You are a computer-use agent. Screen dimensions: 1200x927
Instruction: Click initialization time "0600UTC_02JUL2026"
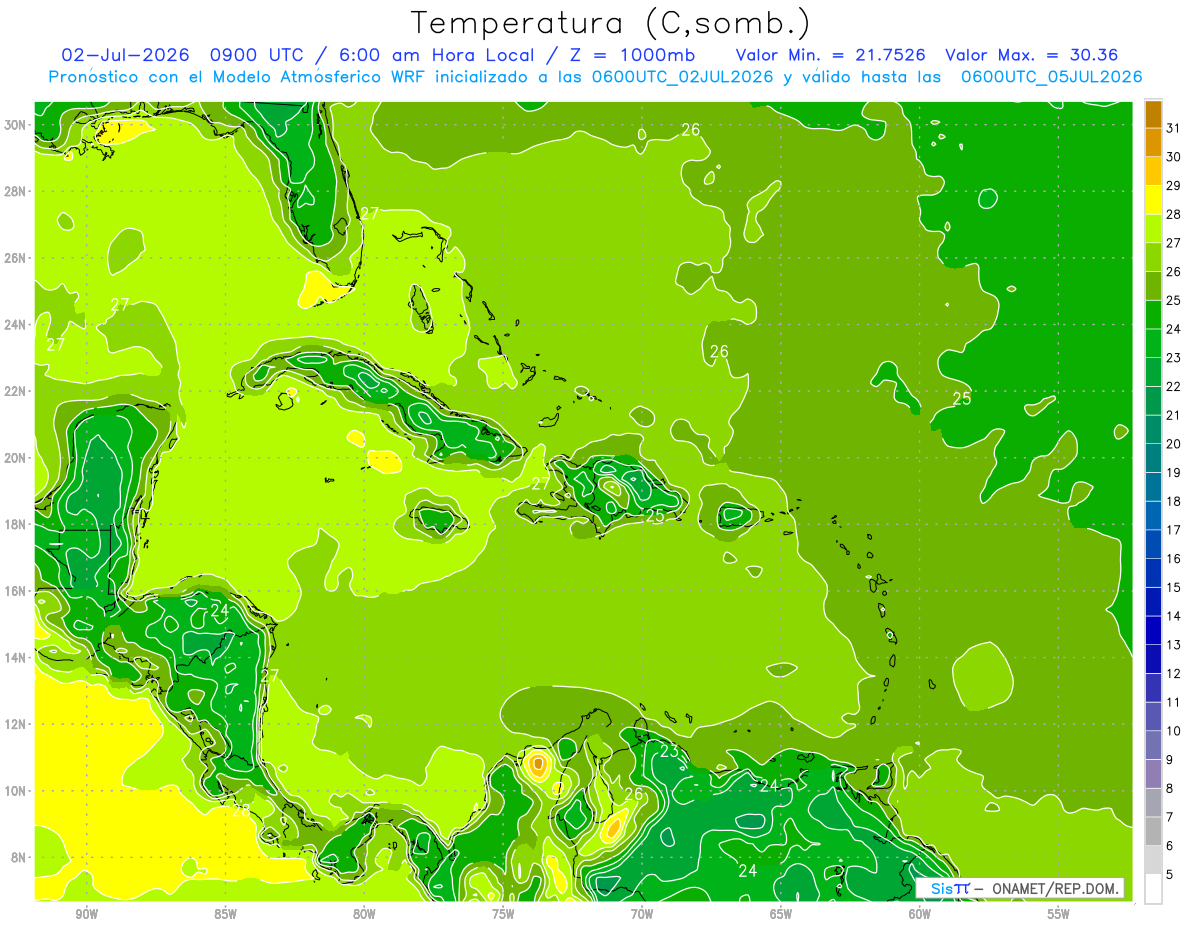(682, 77)
